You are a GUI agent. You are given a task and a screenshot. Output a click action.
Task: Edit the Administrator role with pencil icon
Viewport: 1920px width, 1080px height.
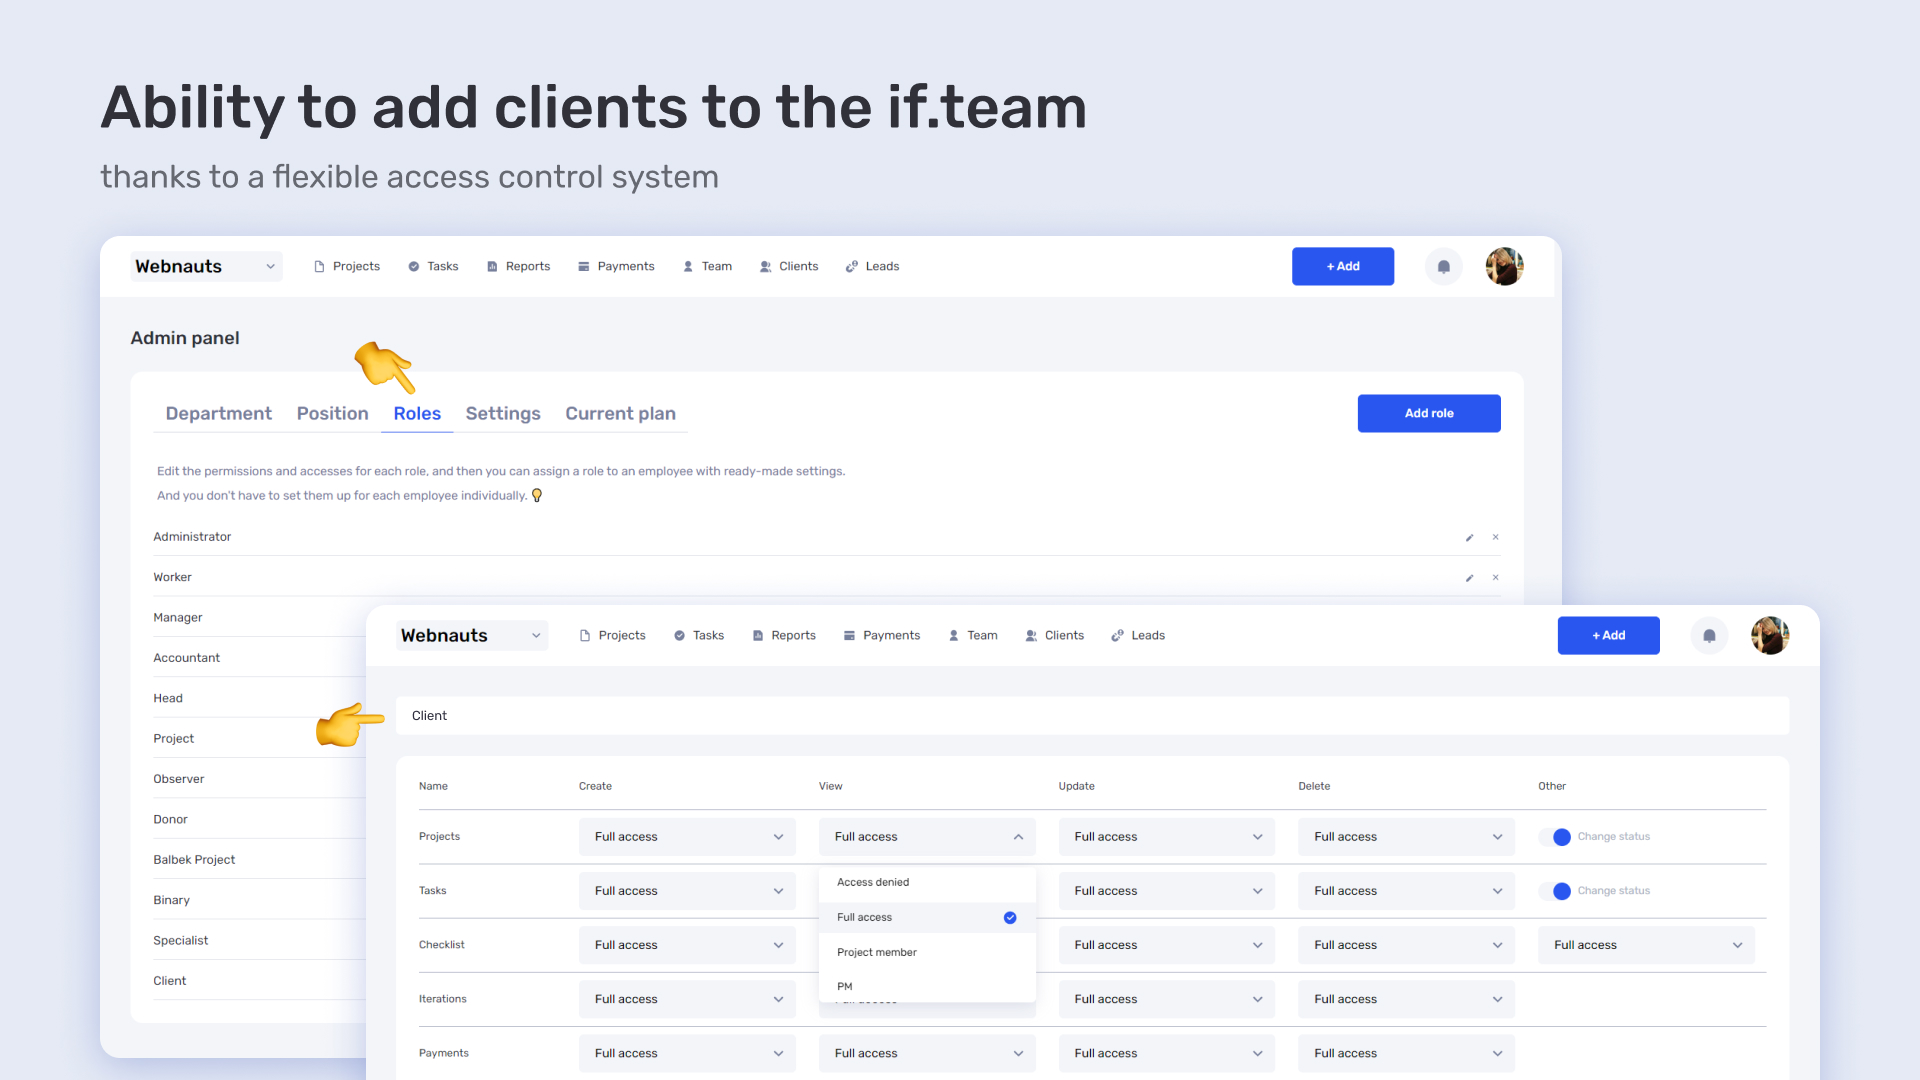pos(1470,537)
